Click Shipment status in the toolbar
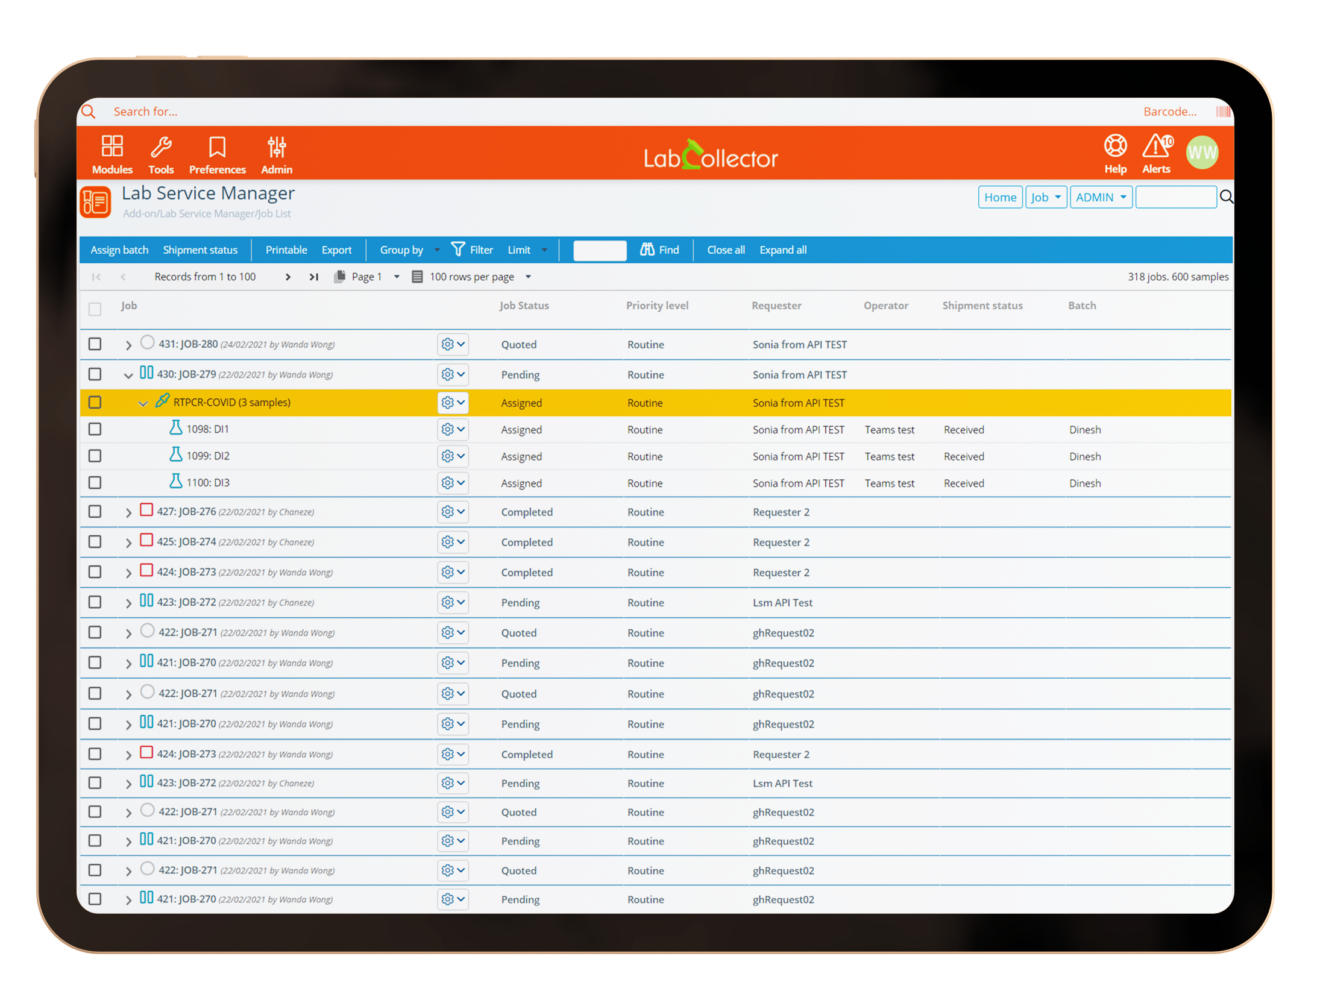This screenshot has height=1000, width=1320. [x=200, y=250]
